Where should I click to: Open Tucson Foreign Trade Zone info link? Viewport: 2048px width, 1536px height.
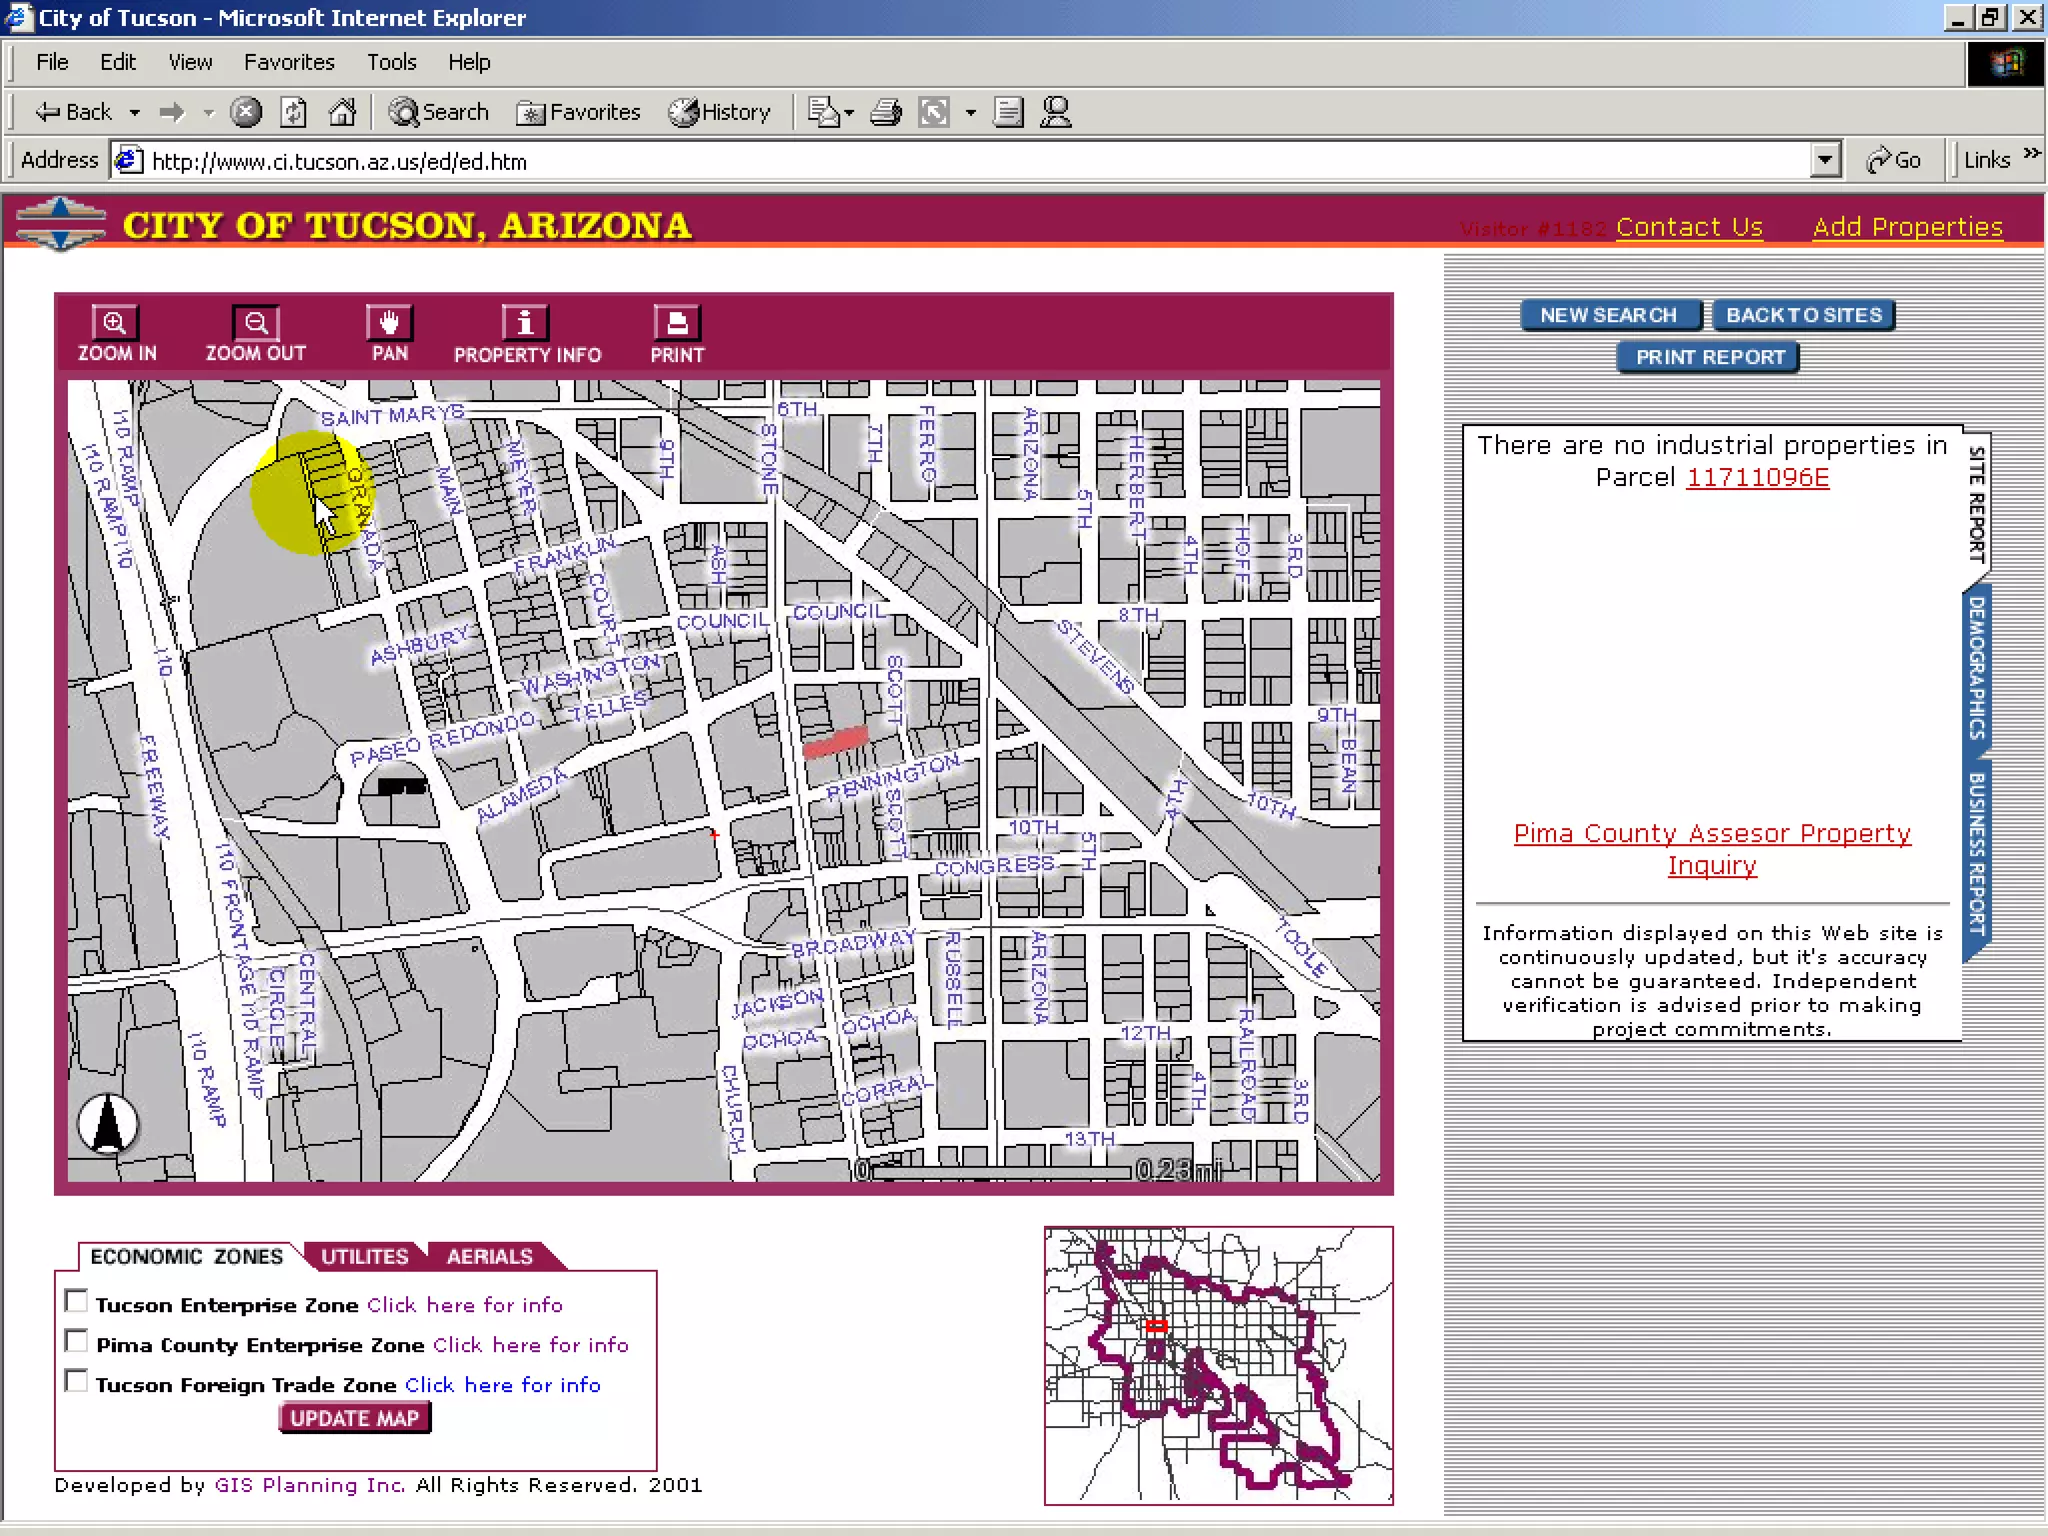click(503, 1385)
